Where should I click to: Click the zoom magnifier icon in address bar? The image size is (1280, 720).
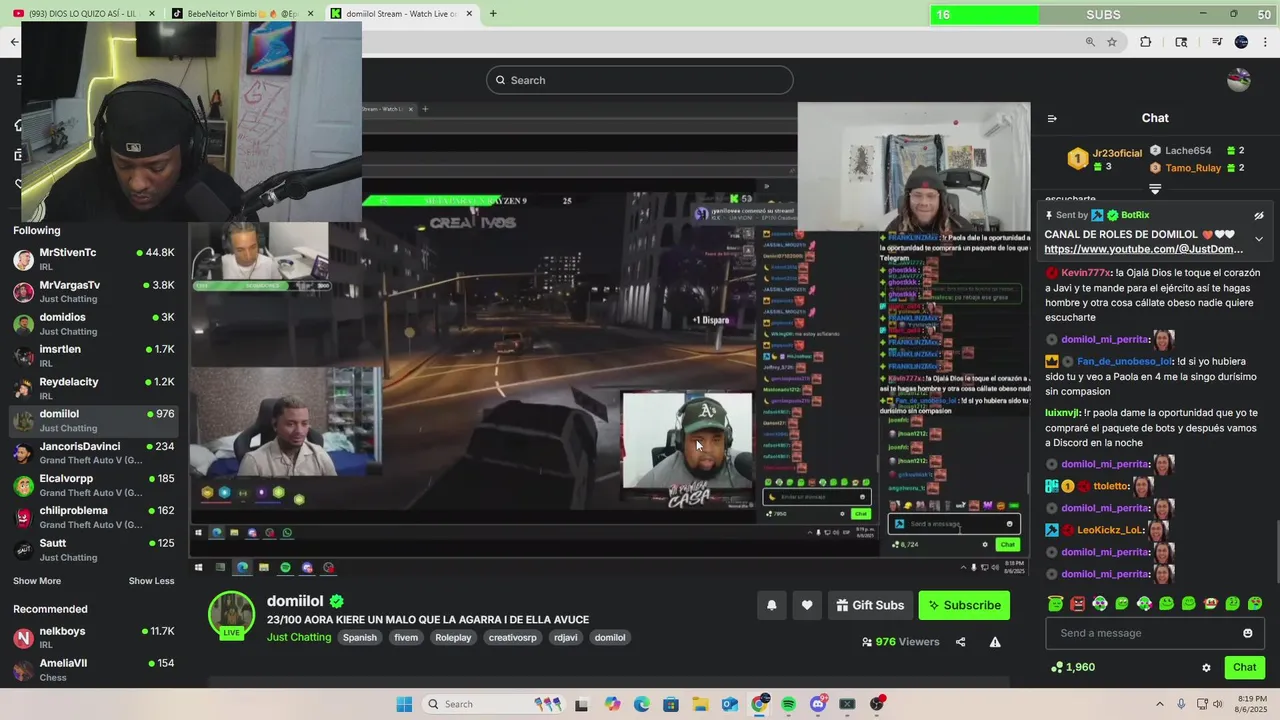tap(1090, 42)
